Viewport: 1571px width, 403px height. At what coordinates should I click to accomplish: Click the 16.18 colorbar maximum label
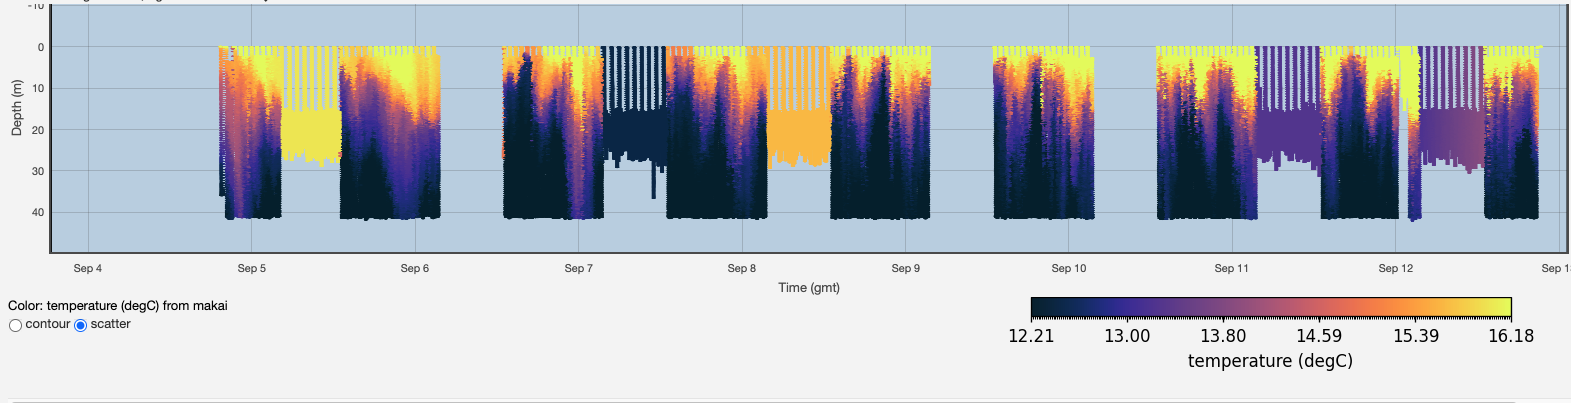tap(1510, 336)
